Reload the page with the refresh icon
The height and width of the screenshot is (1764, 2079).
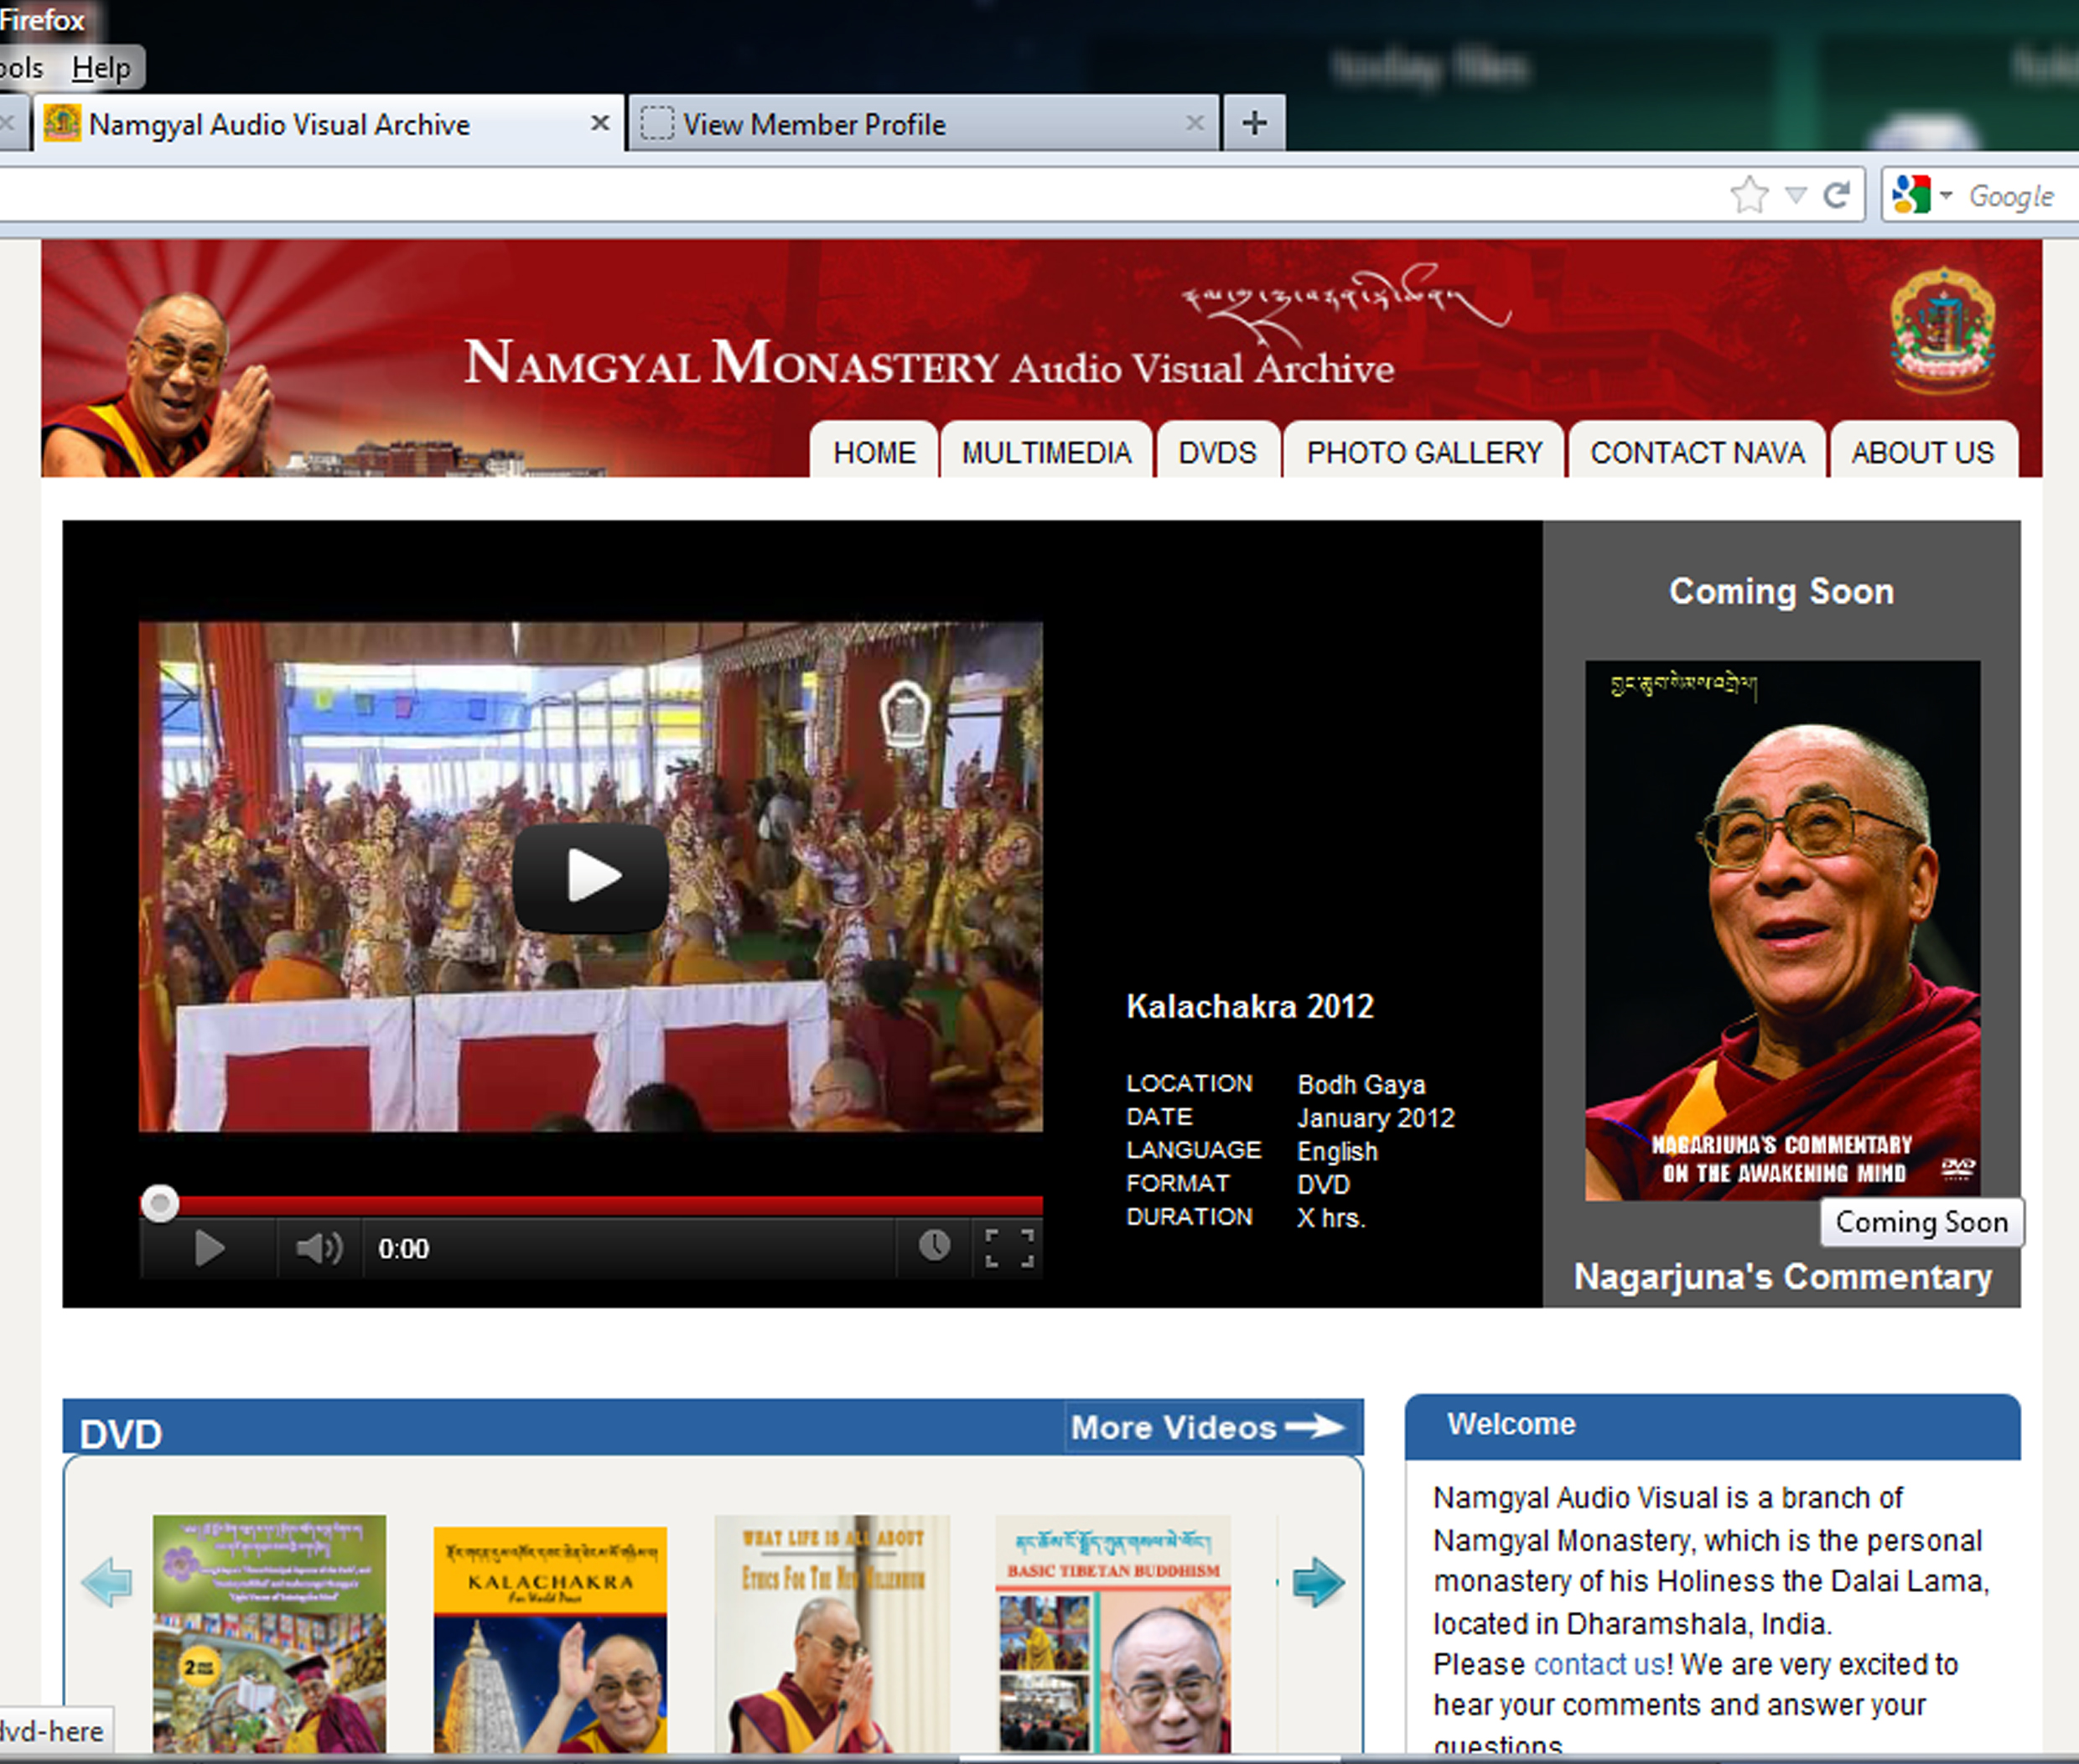pos(1836,195)
